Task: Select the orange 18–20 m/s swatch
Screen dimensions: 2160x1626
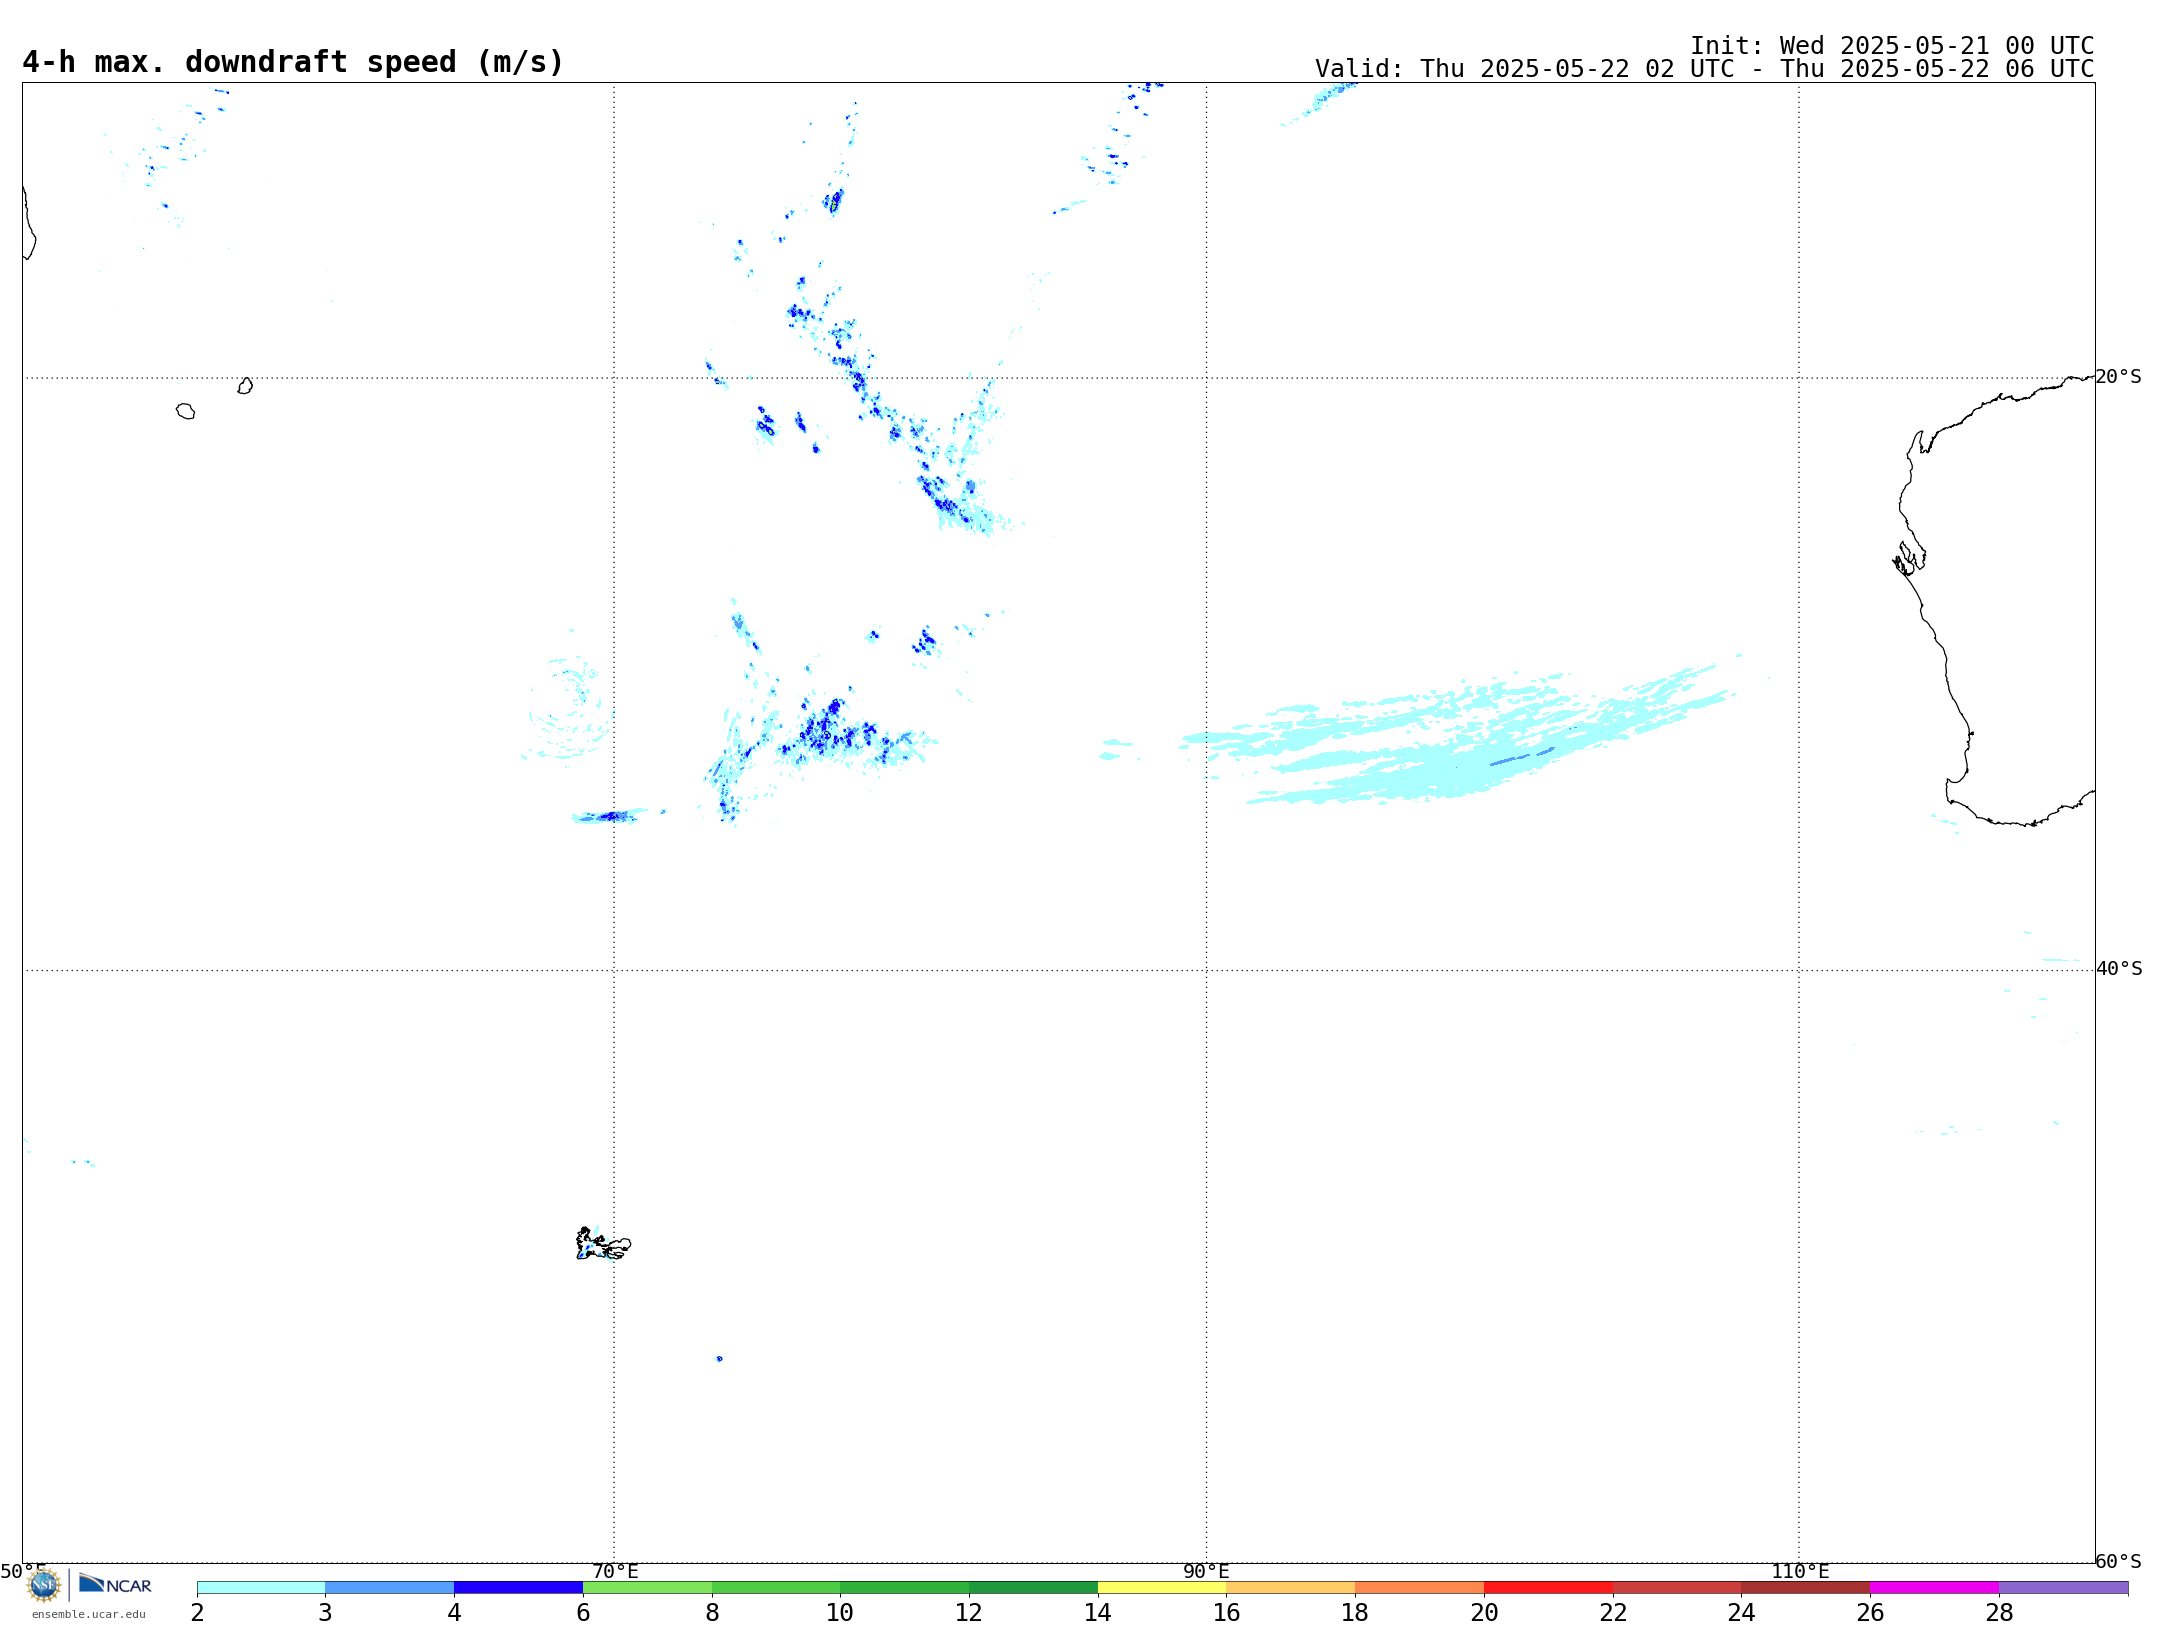Action: tap(1420, 1587)
